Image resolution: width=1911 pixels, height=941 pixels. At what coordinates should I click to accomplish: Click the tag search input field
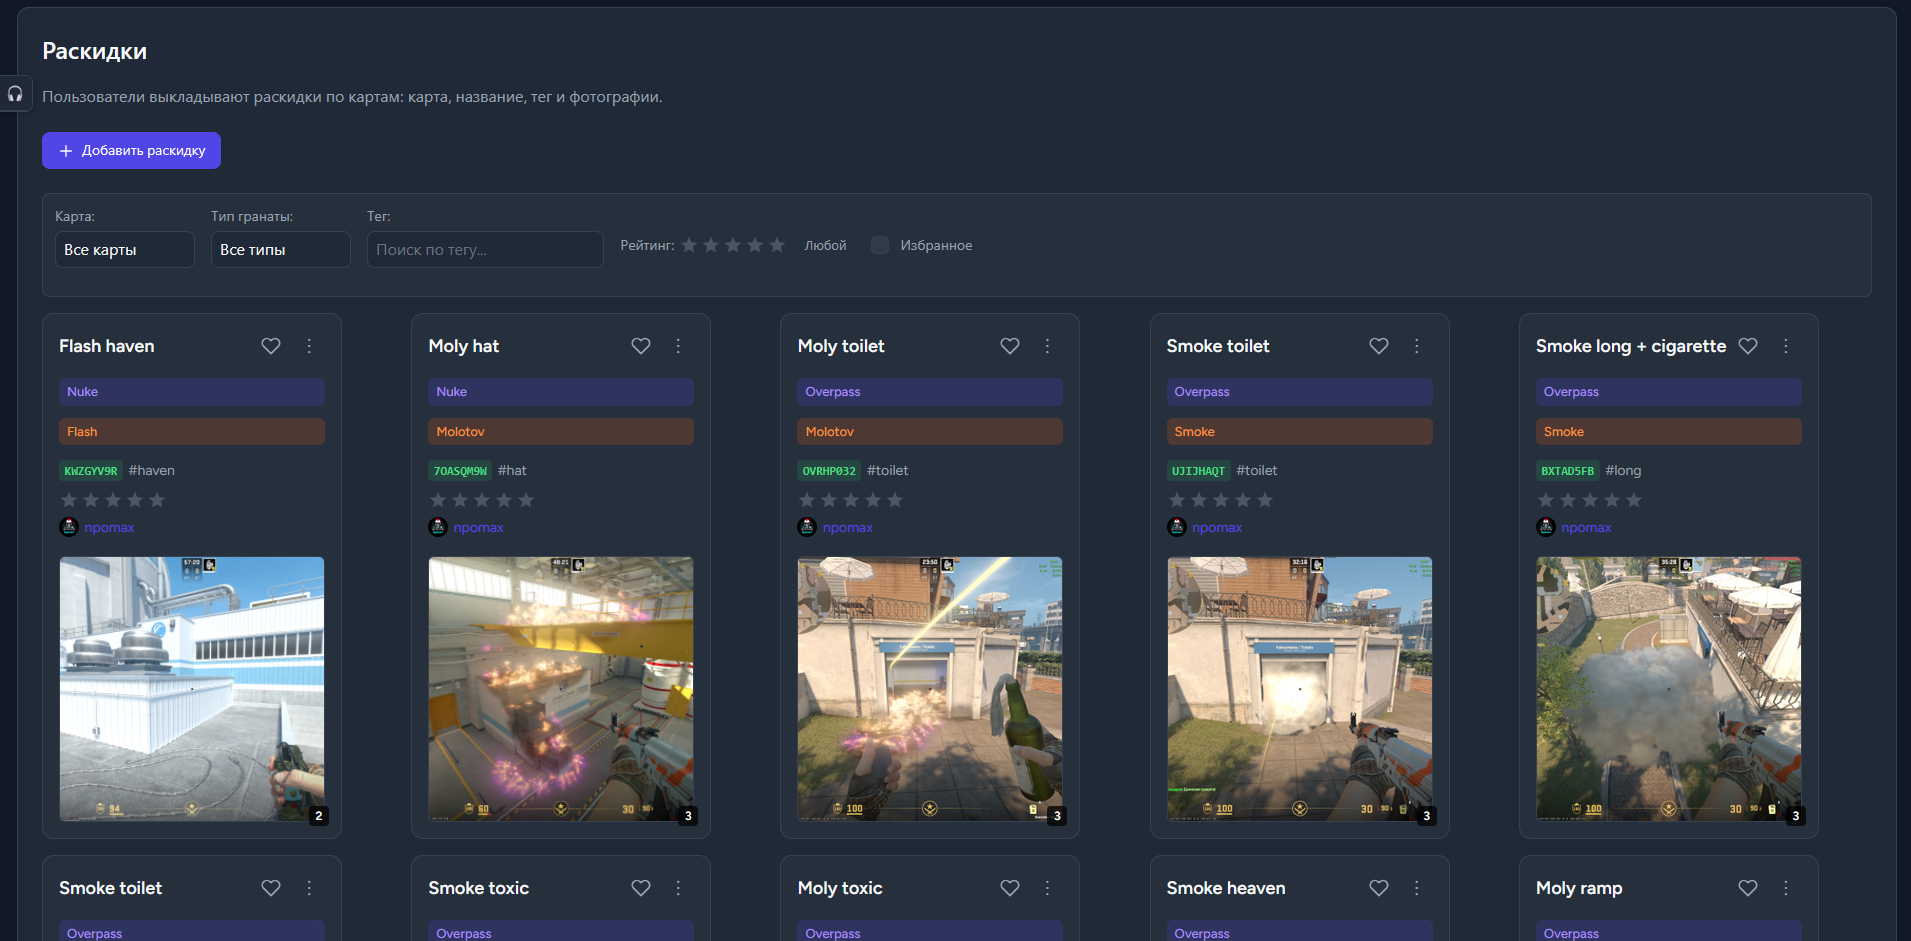pos(485,250)
